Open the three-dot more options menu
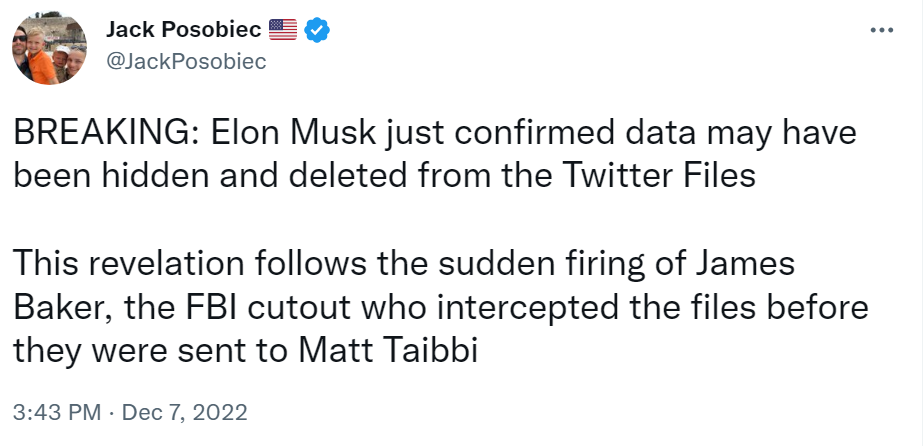923x446 pixels. click(x=881, y=31)
